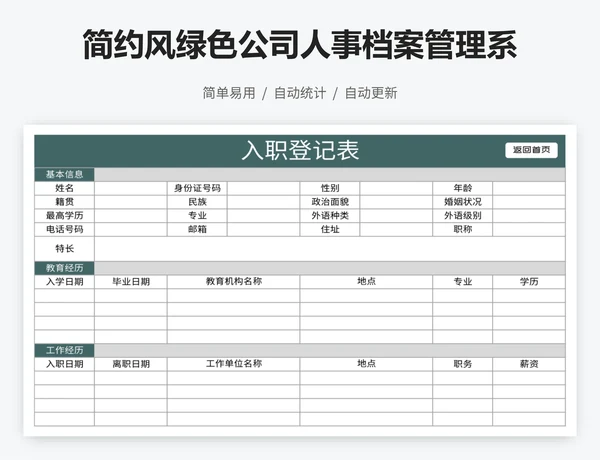This screenshot has height=460, width=600.
Task: Select the 入职登记表 title banner
Action: [300, 151]
